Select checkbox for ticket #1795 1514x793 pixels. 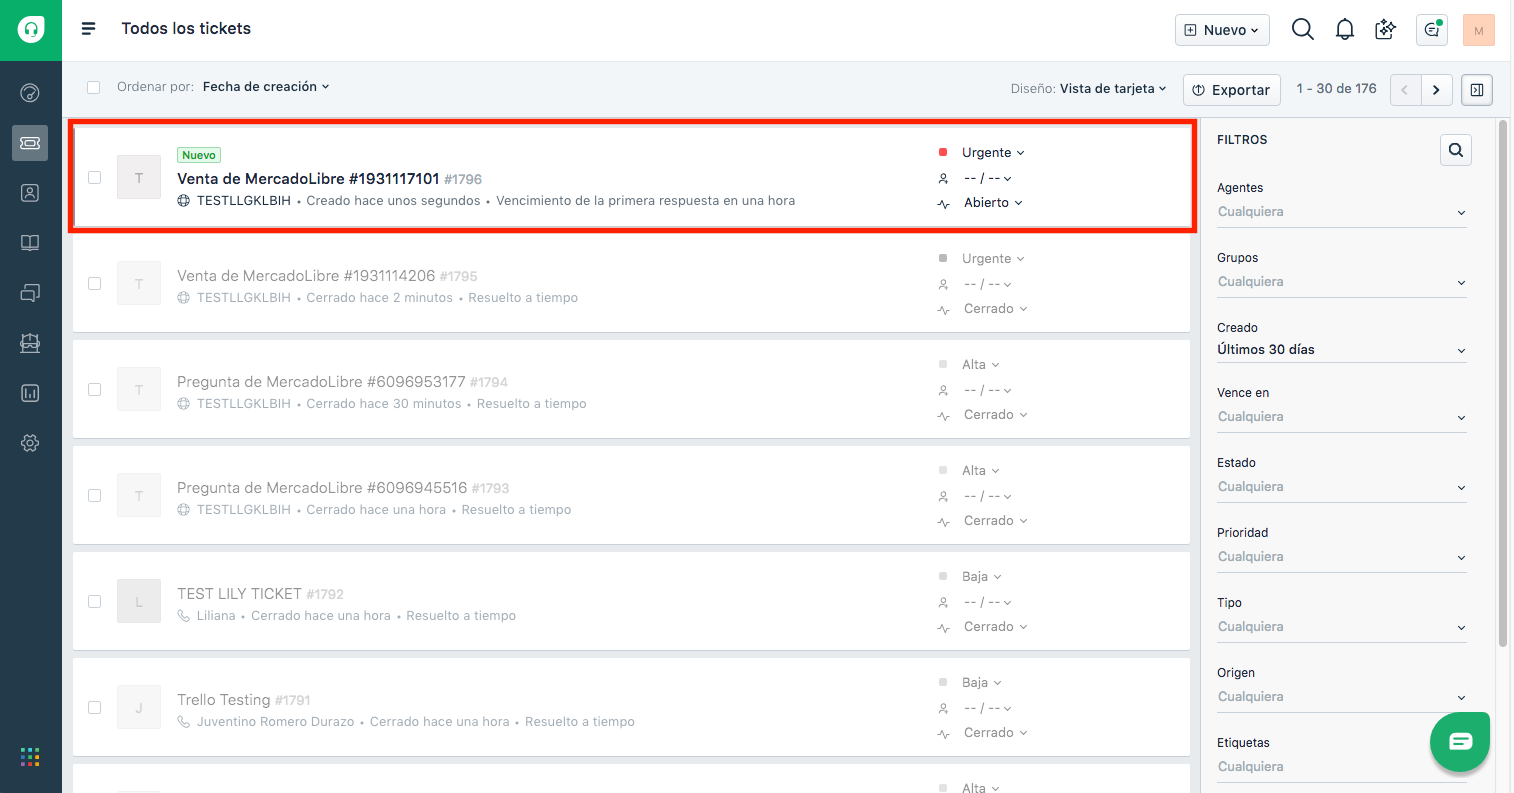(94, 284)
